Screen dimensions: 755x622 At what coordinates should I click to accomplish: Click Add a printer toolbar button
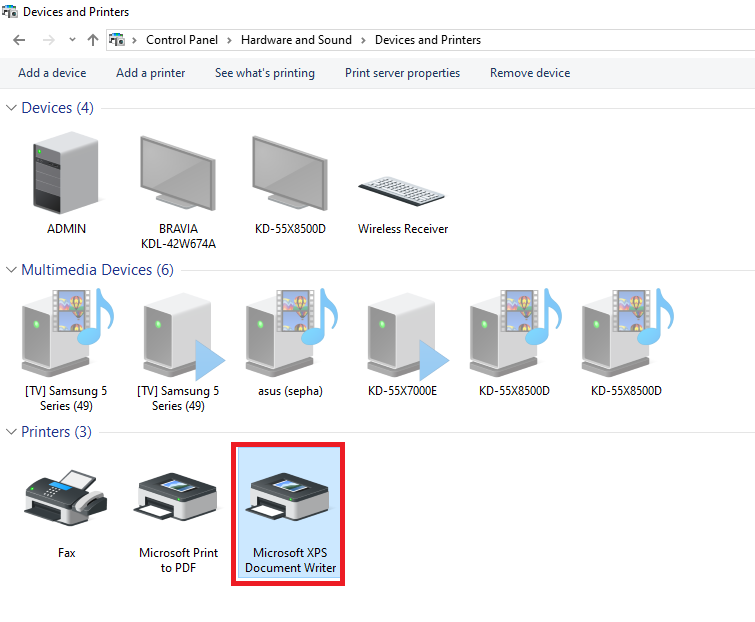151,73
